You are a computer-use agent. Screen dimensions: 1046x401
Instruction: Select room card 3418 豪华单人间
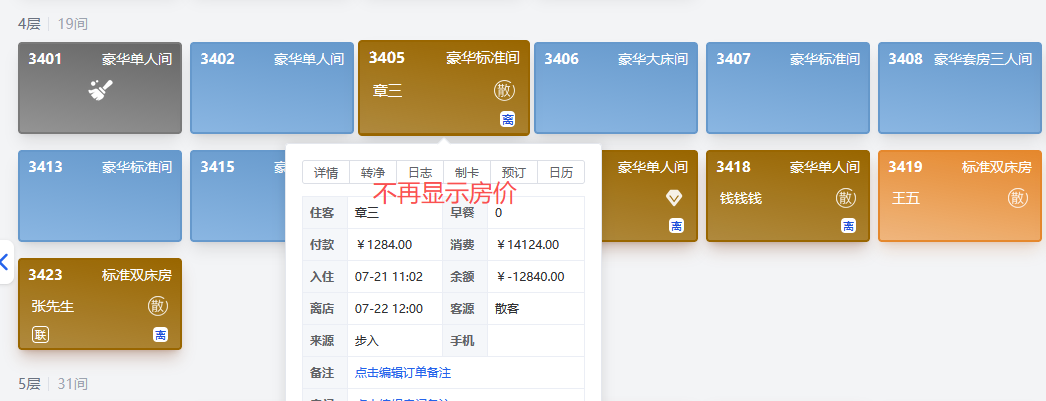click(x=789, y=196)
